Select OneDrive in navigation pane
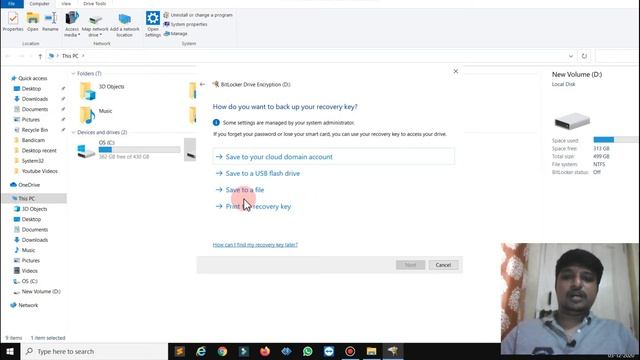The width and height of the screenshot is (640, 360). (x=29, y=185)
